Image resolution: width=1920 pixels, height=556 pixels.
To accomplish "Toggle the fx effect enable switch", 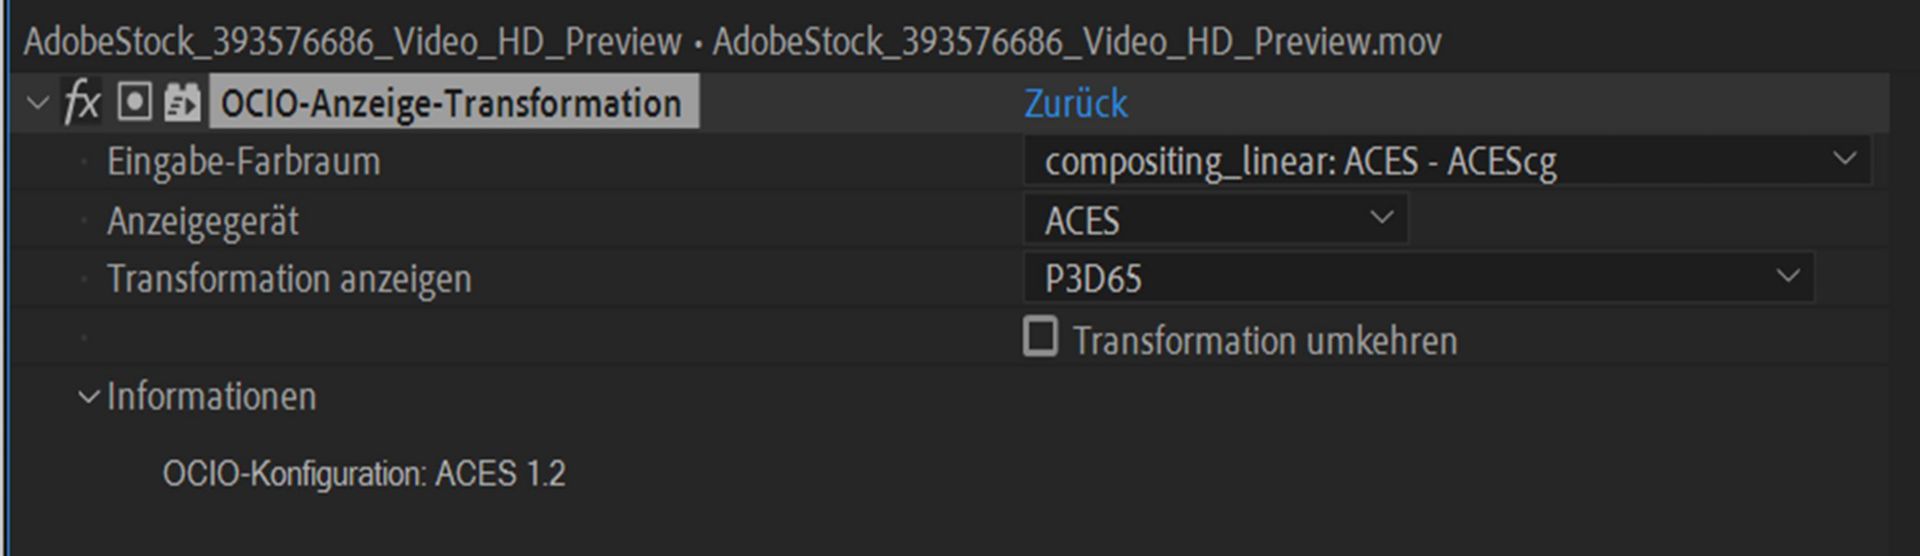I will point(82,103).
